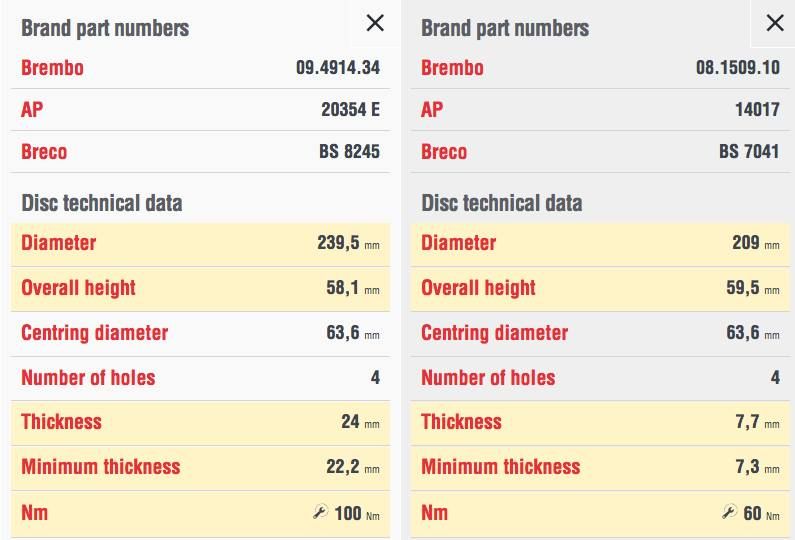Close the right Brand part numbers panel
Screen dimensions: 795x540
click(775, 23)
